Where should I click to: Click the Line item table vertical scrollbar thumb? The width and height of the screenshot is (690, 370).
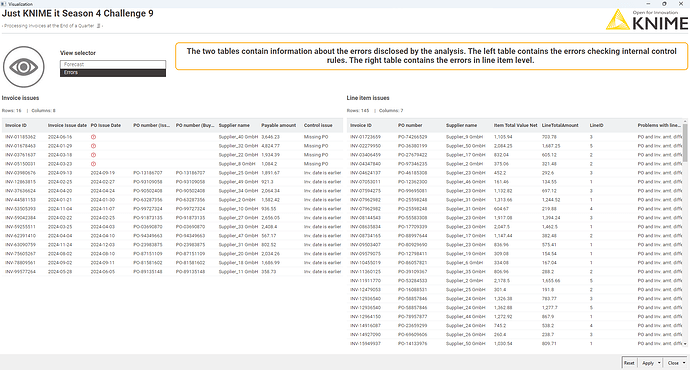(x=685, y=143)
